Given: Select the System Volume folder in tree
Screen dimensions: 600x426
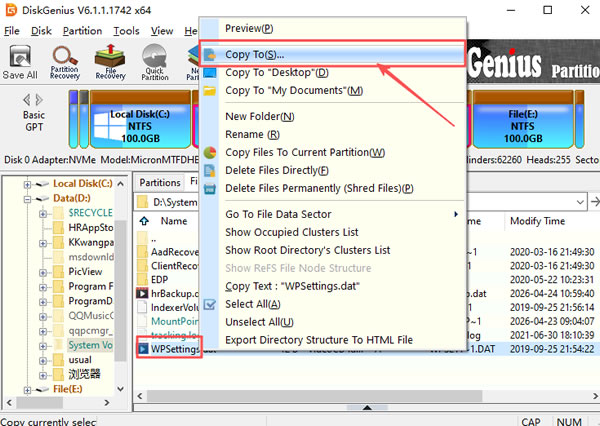Looking at the screenshot, I should pos(90,345).
